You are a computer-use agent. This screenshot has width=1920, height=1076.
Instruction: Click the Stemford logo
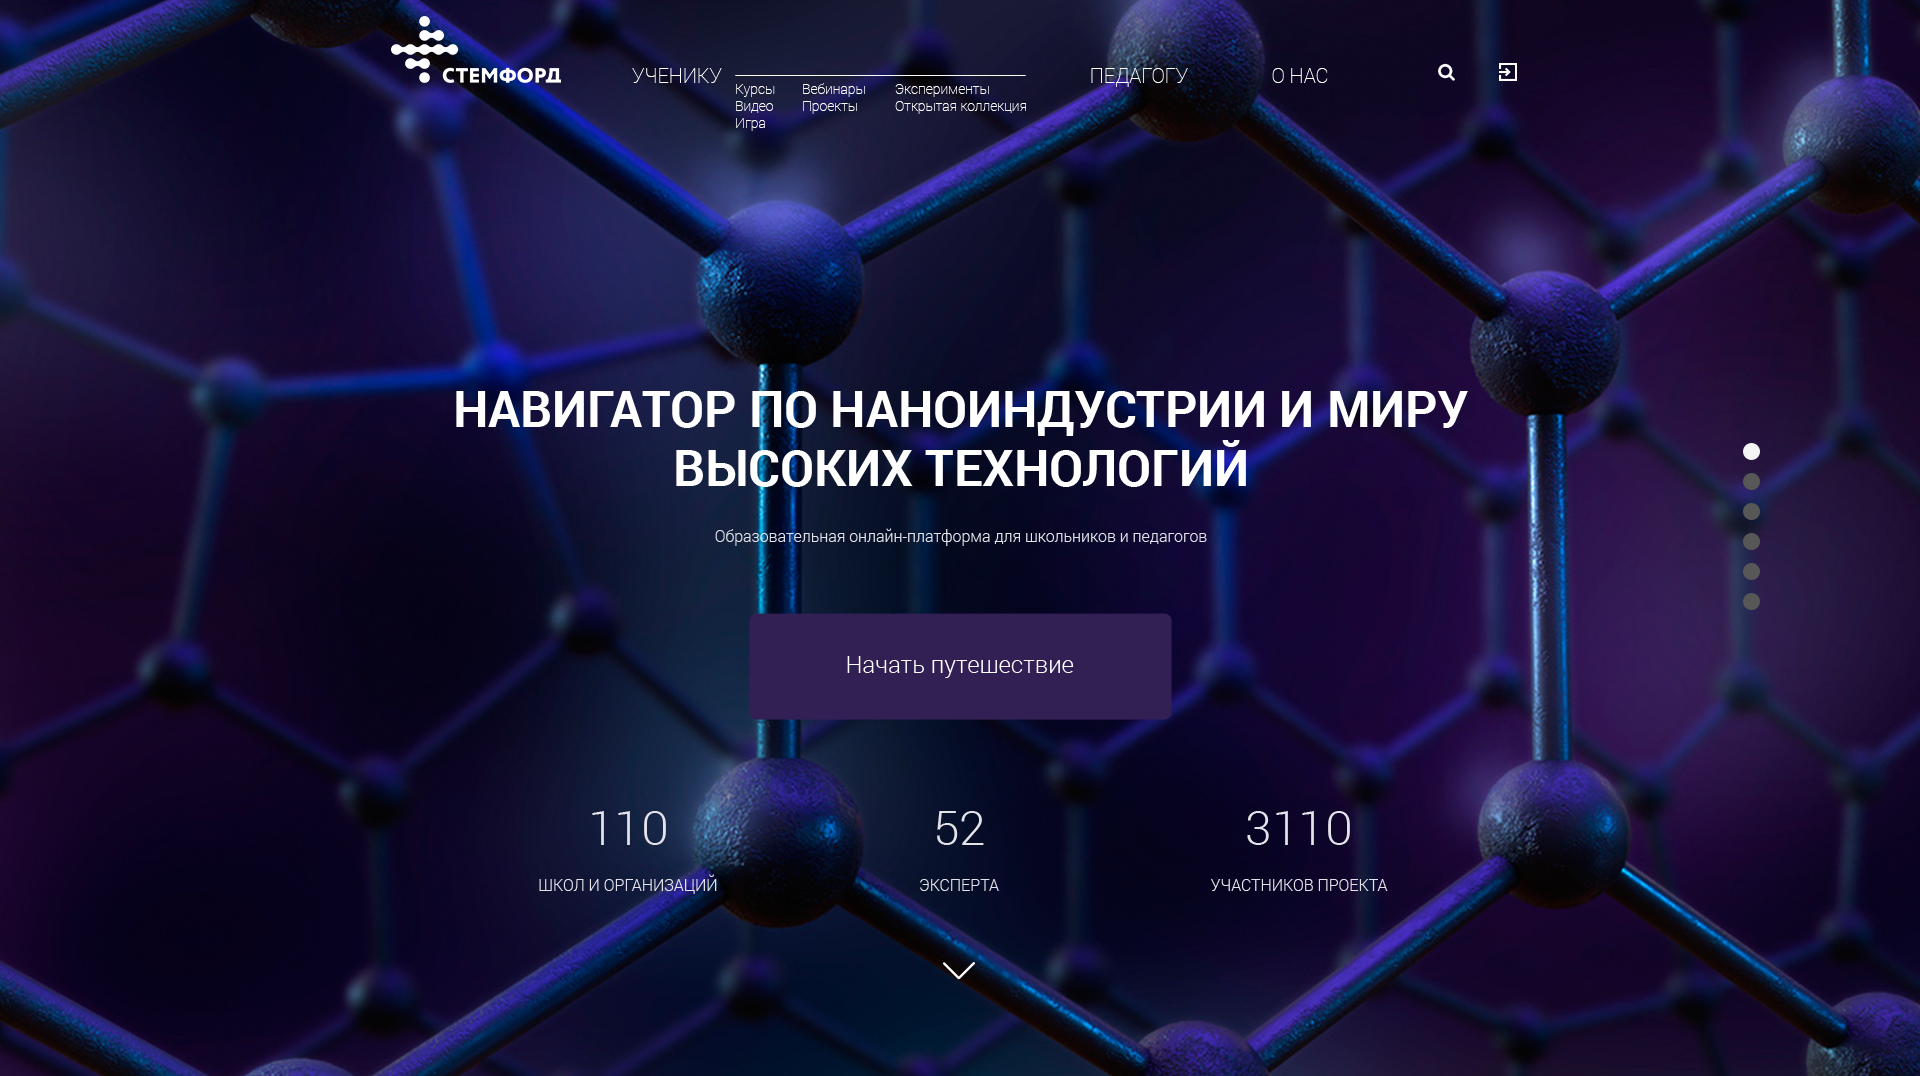[475, 52]
